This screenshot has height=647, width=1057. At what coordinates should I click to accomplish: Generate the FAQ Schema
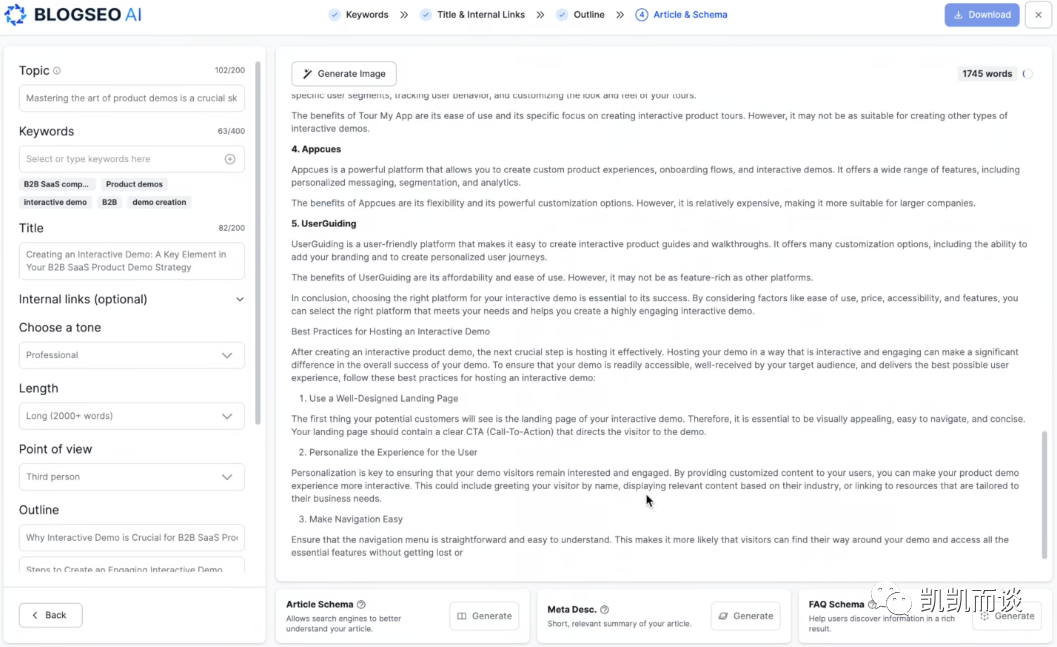pyautogui.click(x=1007, y=616)
